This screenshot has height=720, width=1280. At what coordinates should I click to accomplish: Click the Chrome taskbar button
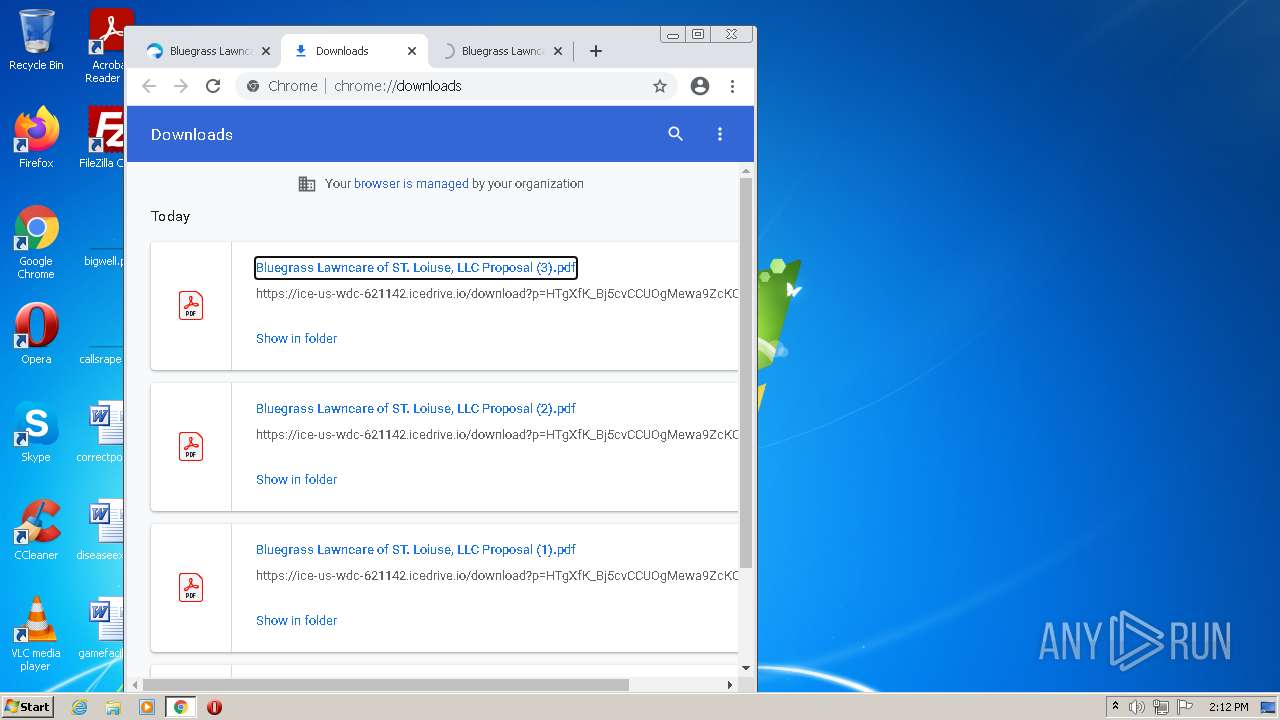[x=180, y=707]
